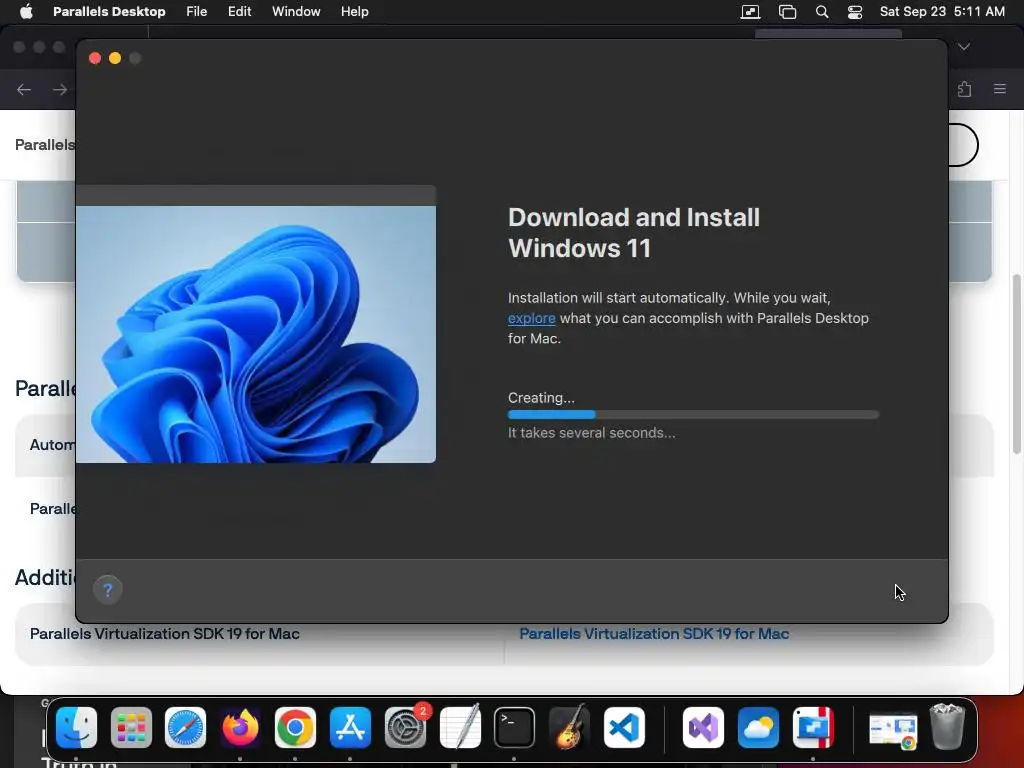Image resolution: width=1024 pixels, height=768 pixels.
Task: Open the help question mark button
Action: (x=108, y=590)
